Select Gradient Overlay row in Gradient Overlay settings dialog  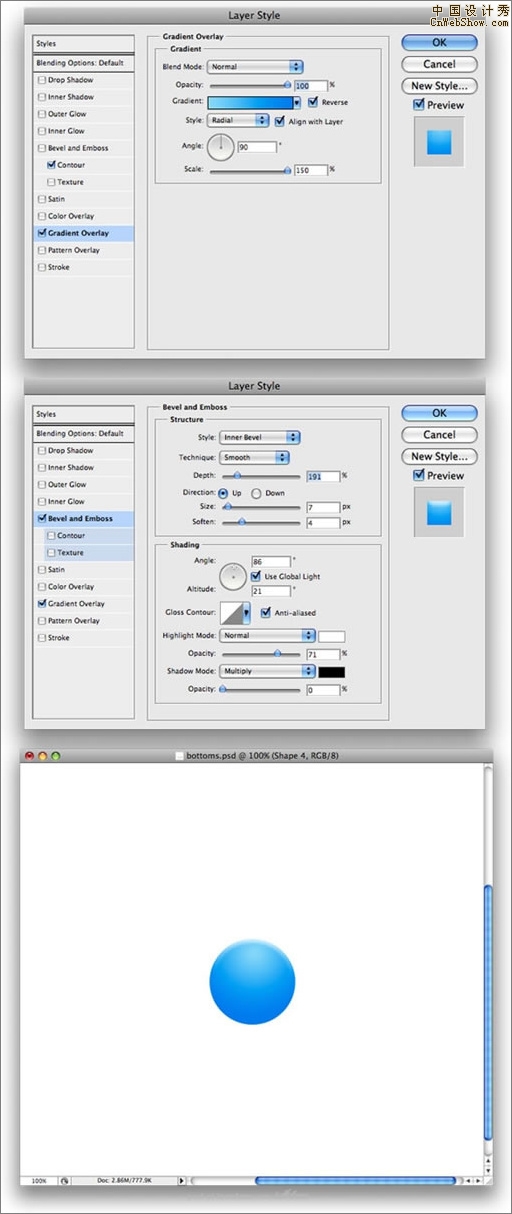coord(83,233)
